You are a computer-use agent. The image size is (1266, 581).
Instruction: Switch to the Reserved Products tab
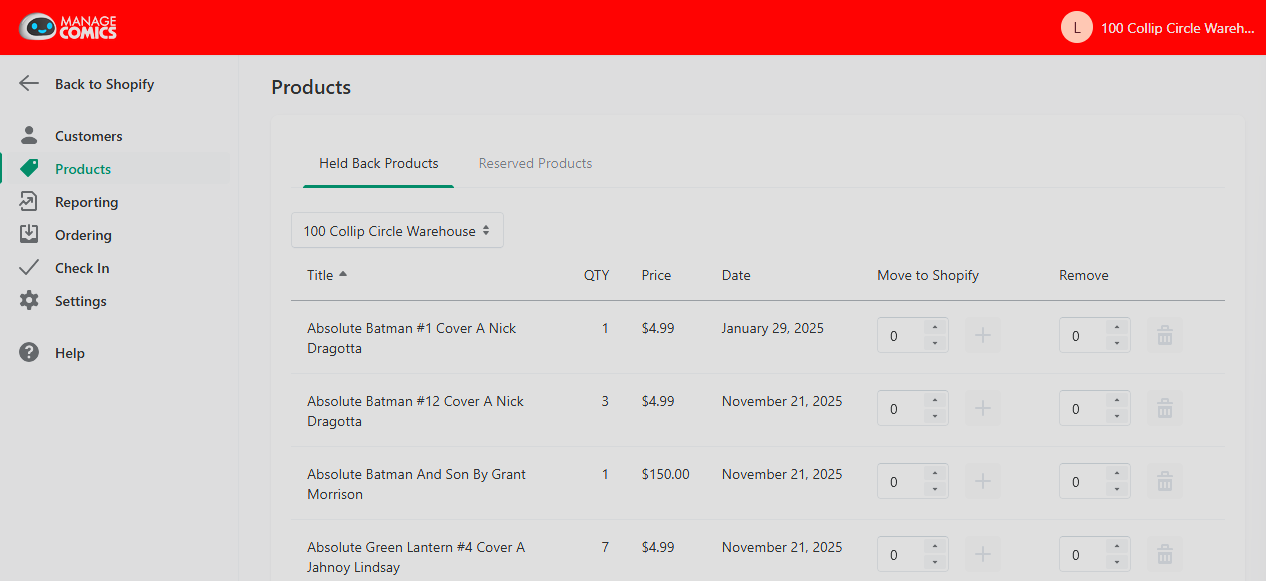point(535,163)
